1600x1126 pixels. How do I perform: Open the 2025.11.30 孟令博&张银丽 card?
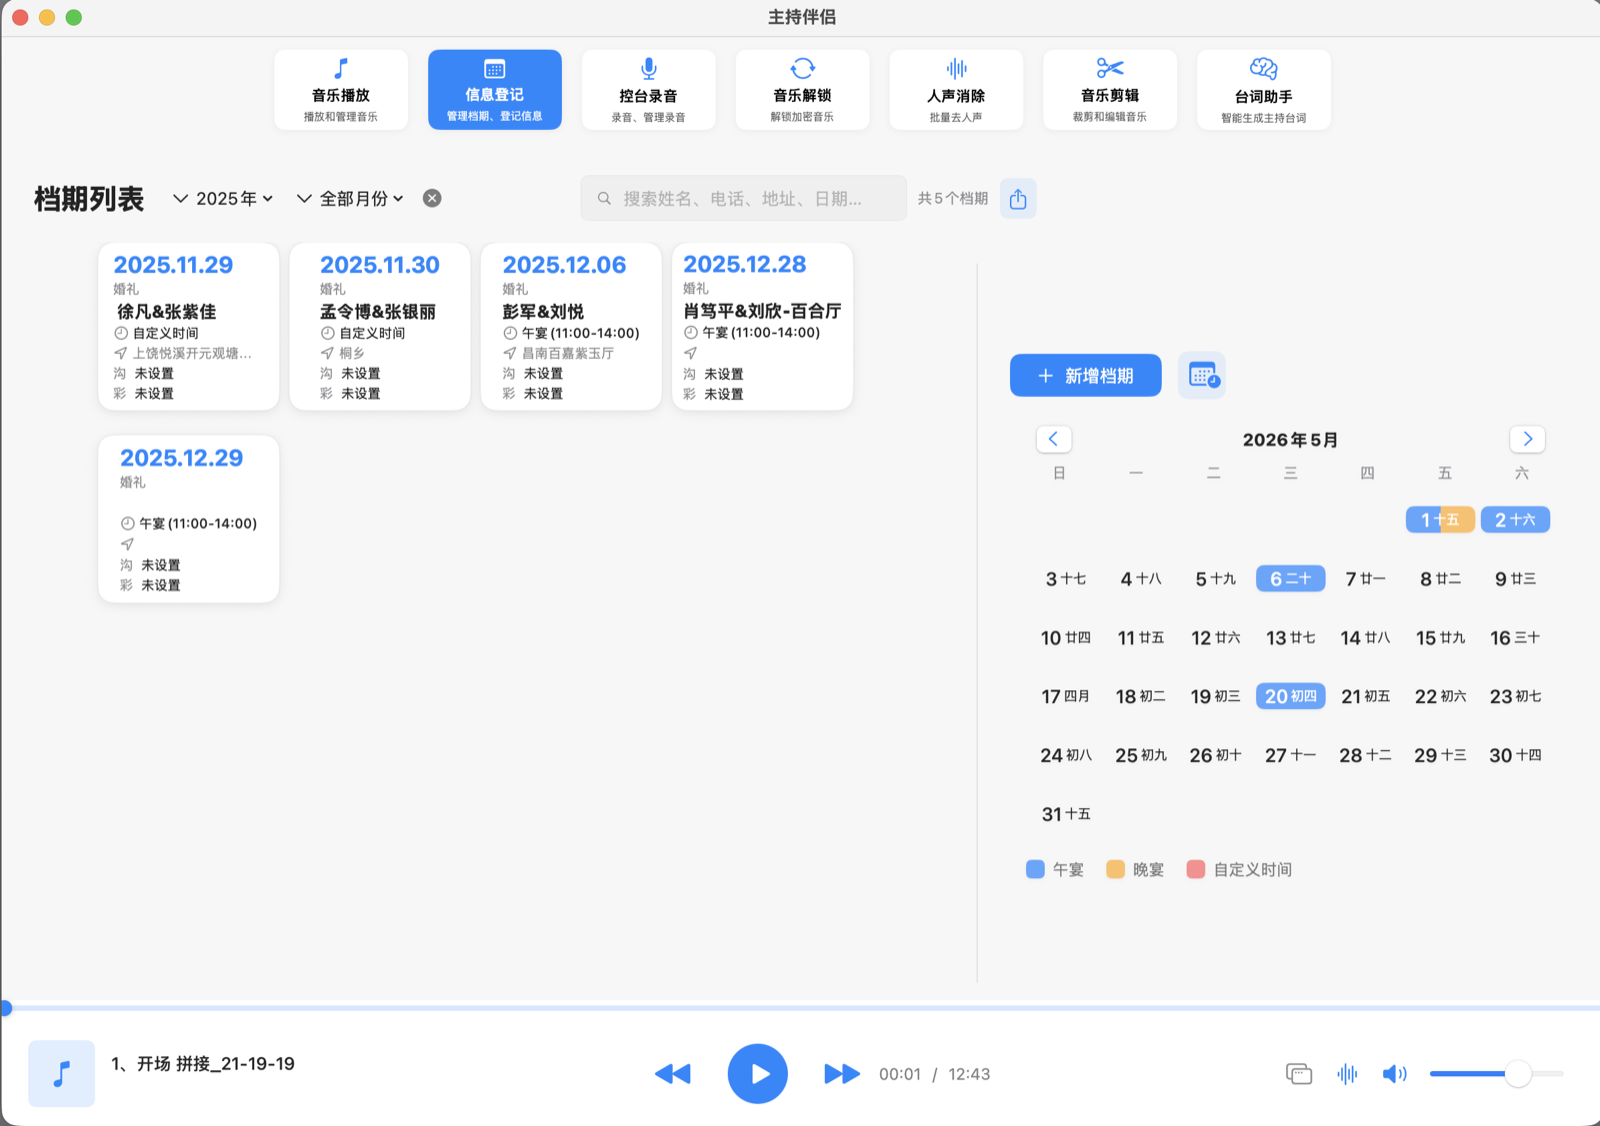(x=380, y=327)
